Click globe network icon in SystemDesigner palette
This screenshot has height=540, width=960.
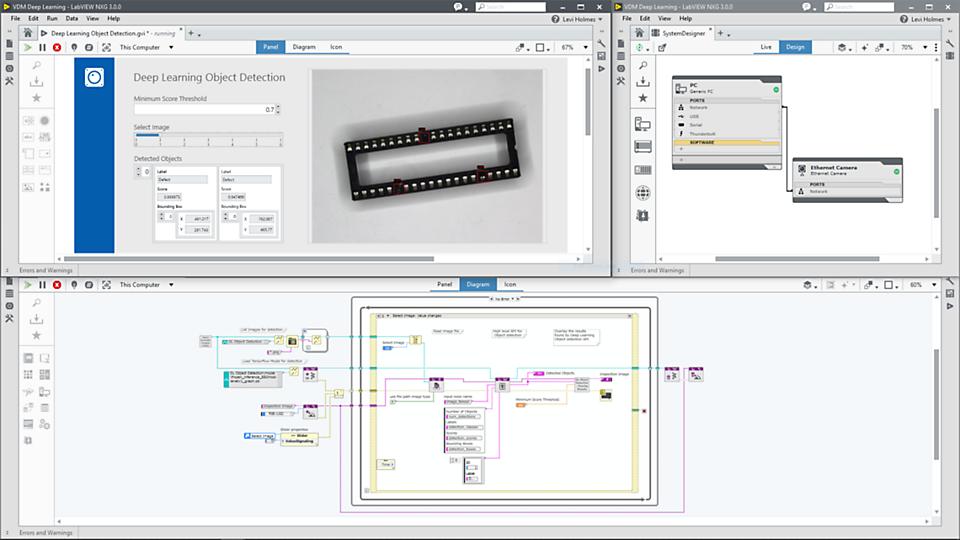pos(642,193)
